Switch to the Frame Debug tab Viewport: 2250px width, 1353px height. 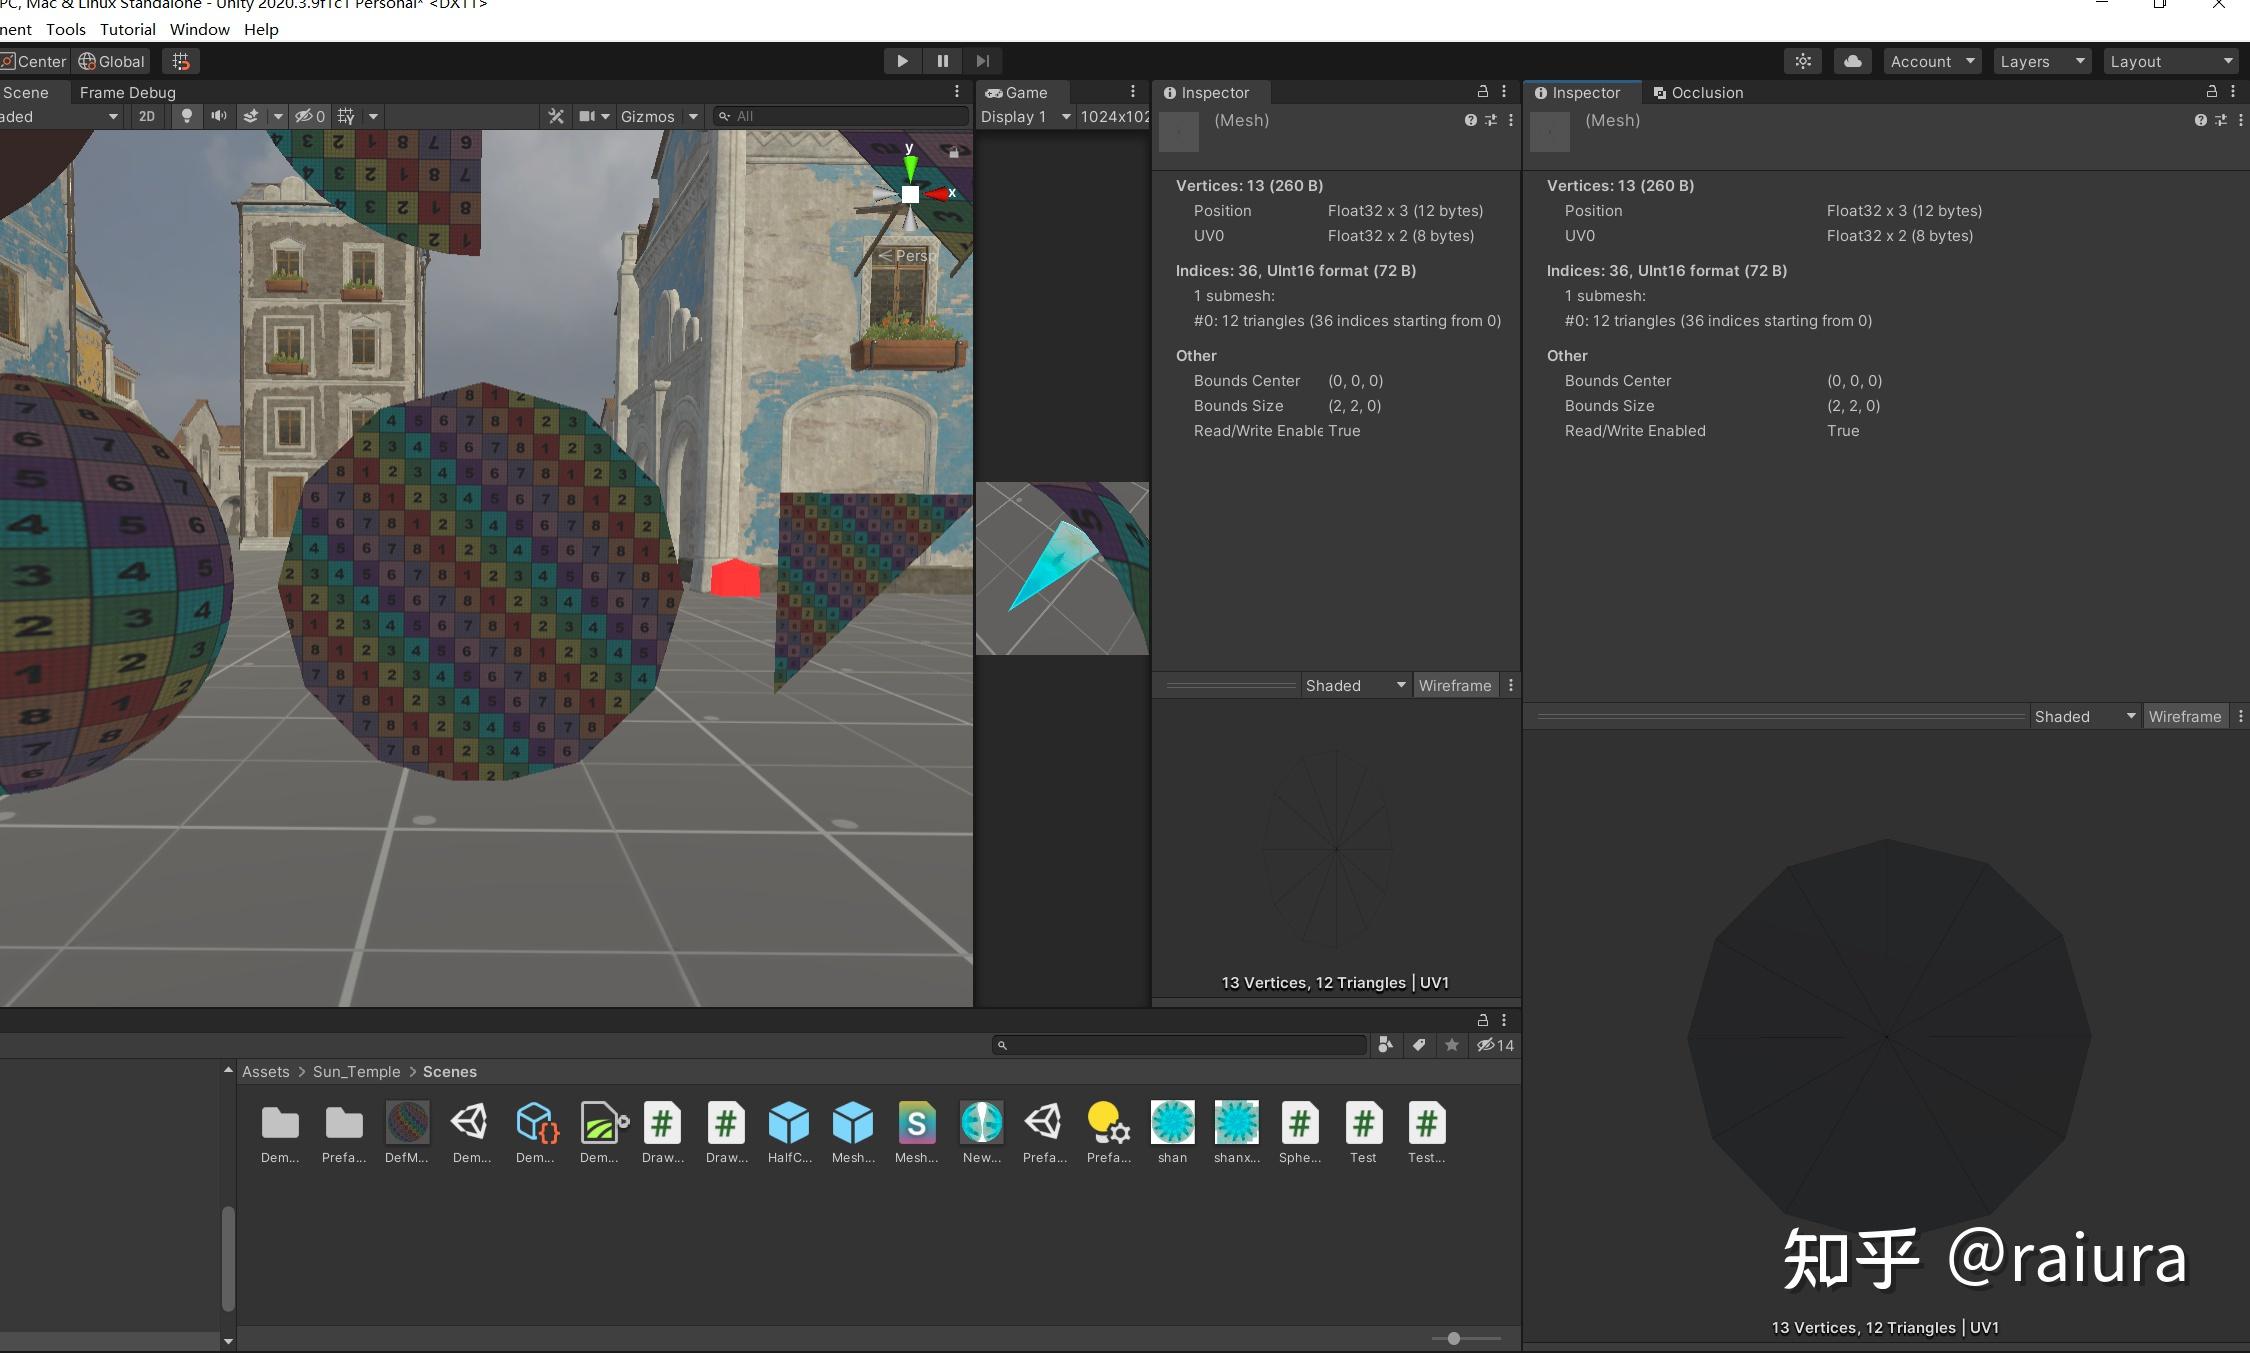click(x=126, y=92)
